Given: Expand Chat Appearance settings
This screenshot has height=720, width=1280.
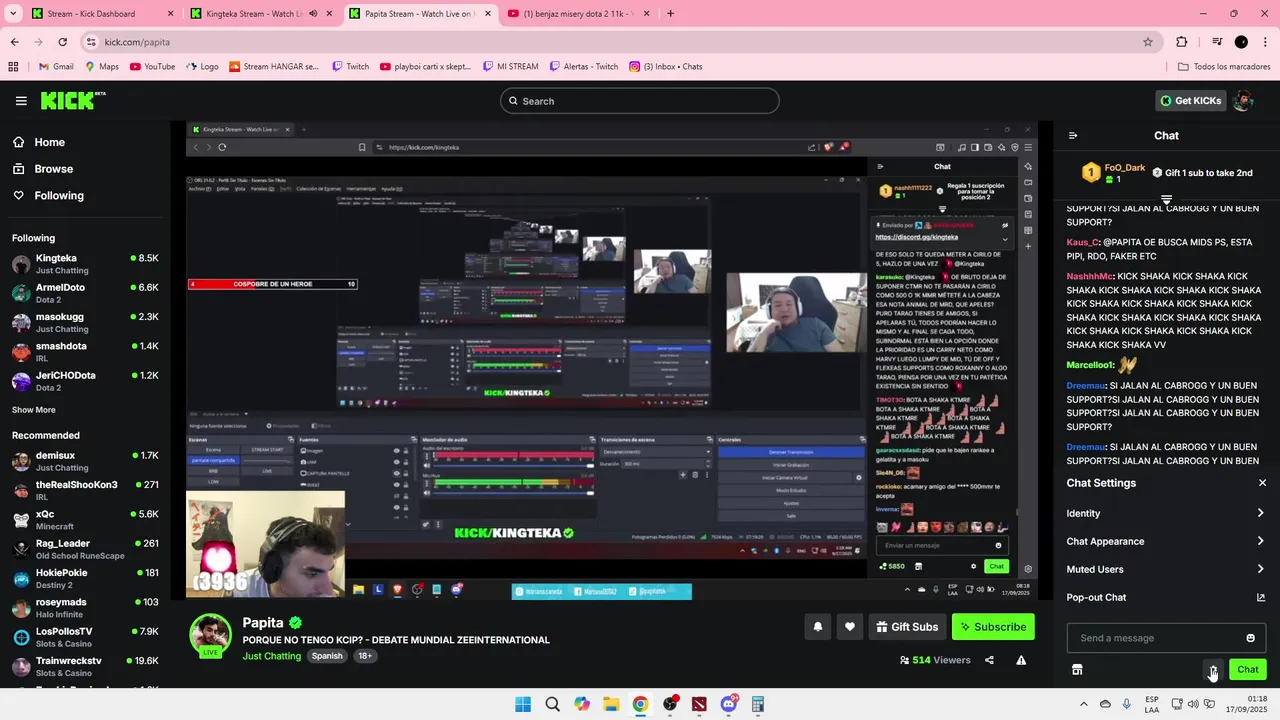Looking at the screenshot, I should point(1166,541).
